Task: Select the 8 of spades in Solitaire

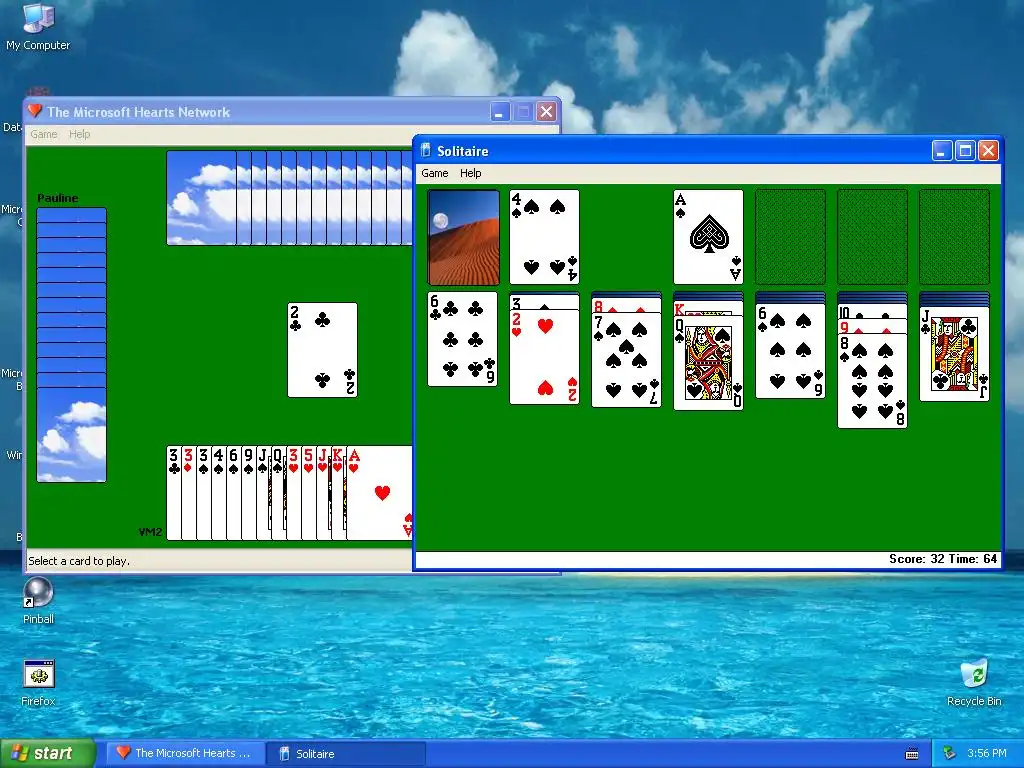Action: point(872,381)
